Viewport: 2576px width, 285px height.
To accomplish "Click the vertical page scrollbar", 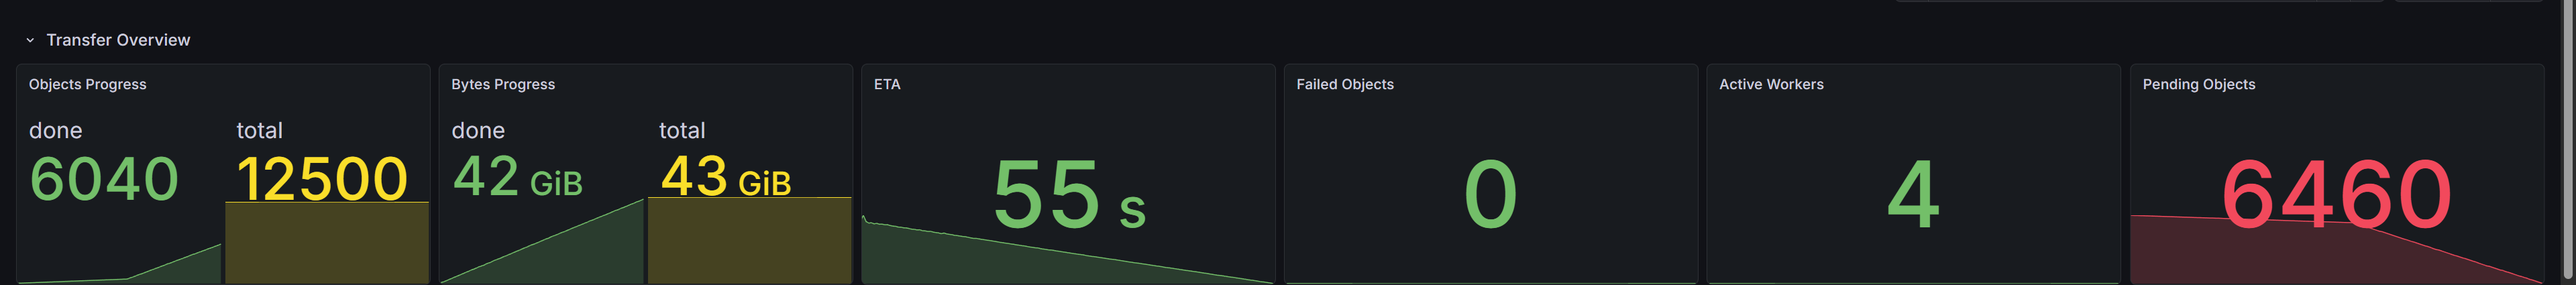I will (2568, 140).
